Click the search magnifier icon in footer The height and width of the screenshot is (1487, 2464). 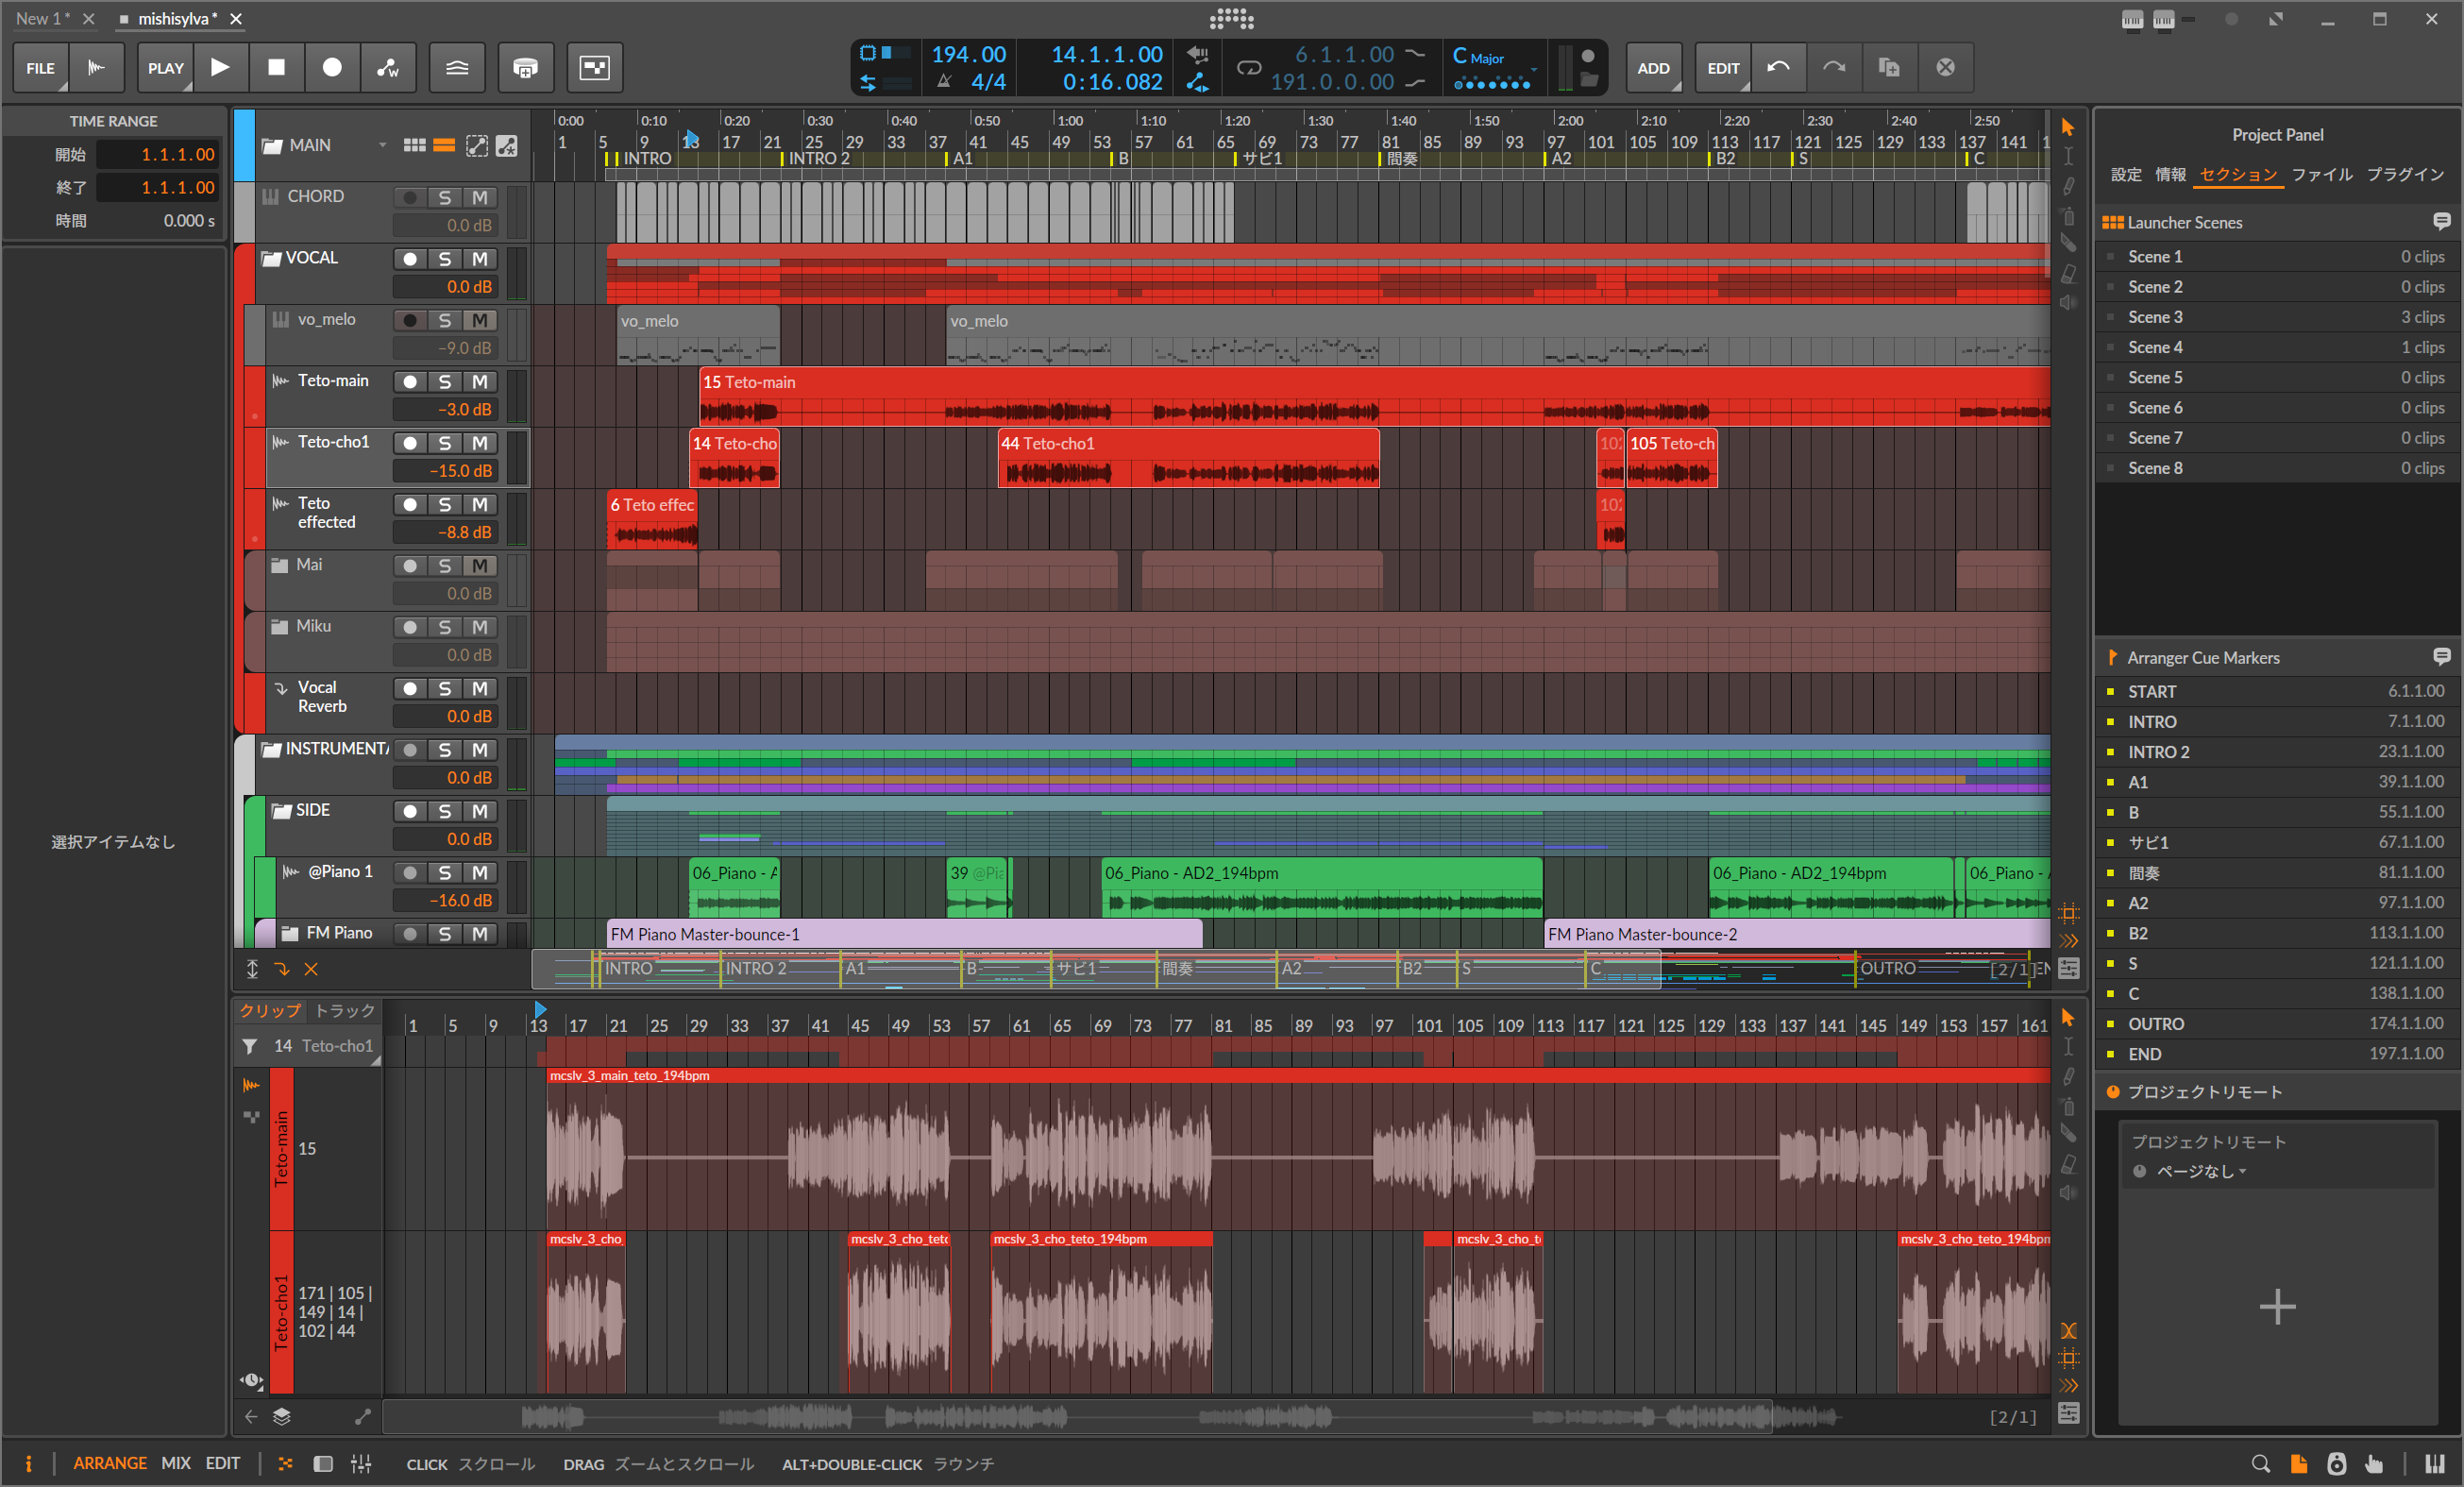pos(2260,1464)
